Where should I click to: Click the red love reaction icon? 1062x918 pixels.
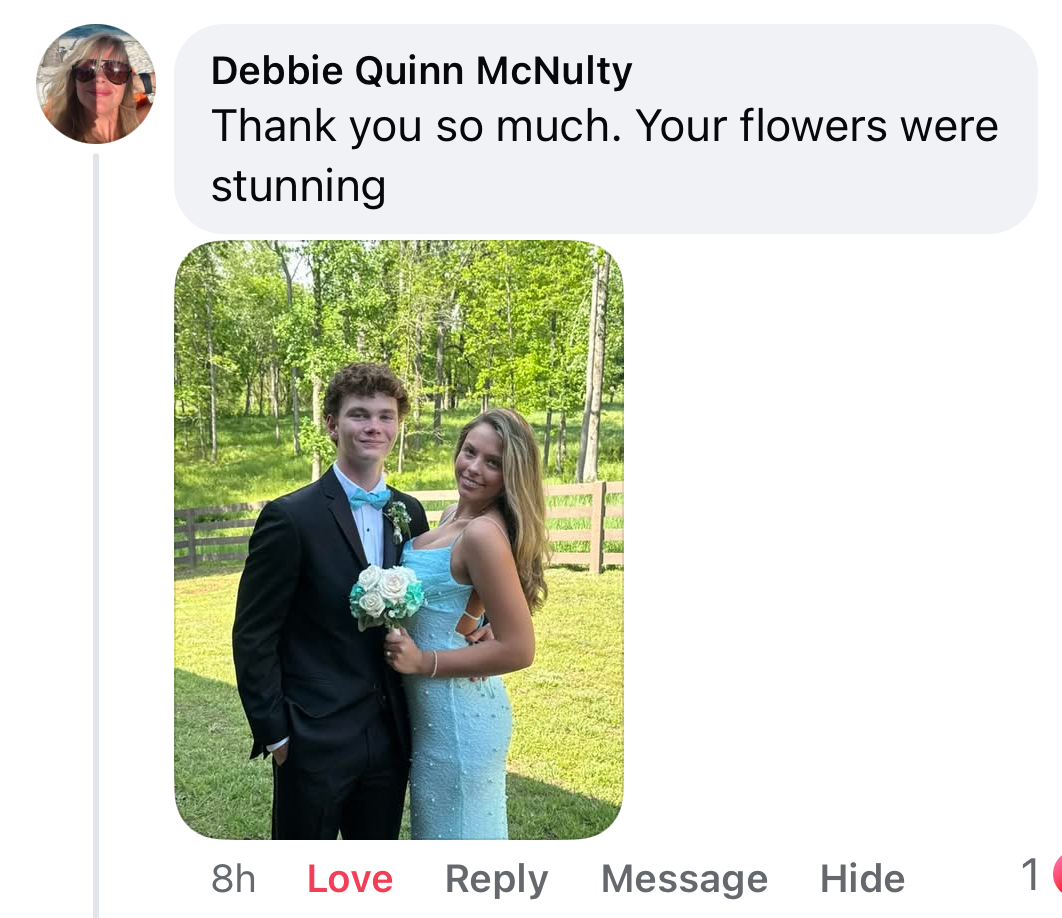click(x=1056, y=876)
